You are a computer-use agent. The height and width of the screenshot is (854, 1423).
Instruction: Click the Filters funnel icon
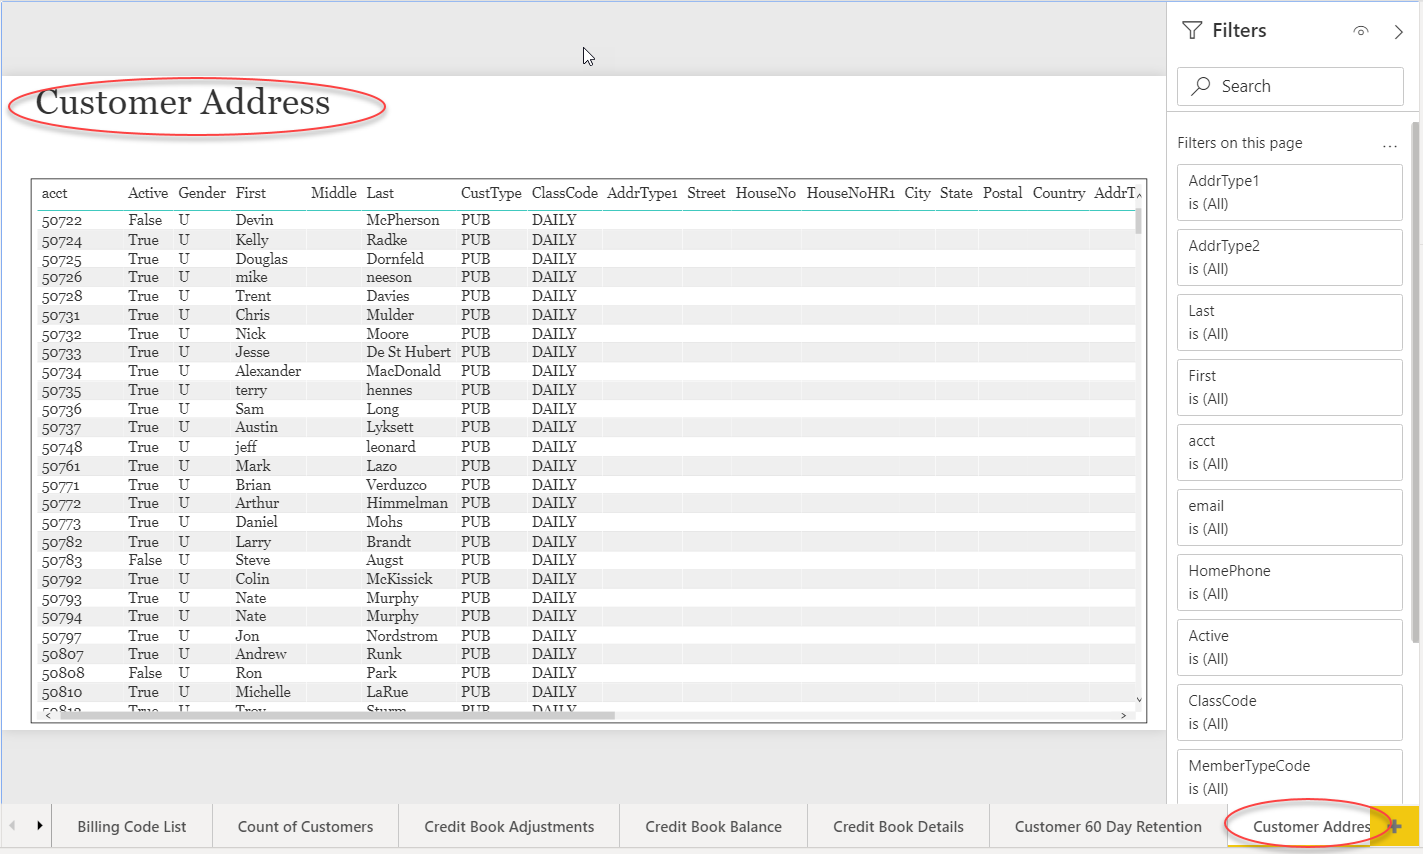point(1192,31)
